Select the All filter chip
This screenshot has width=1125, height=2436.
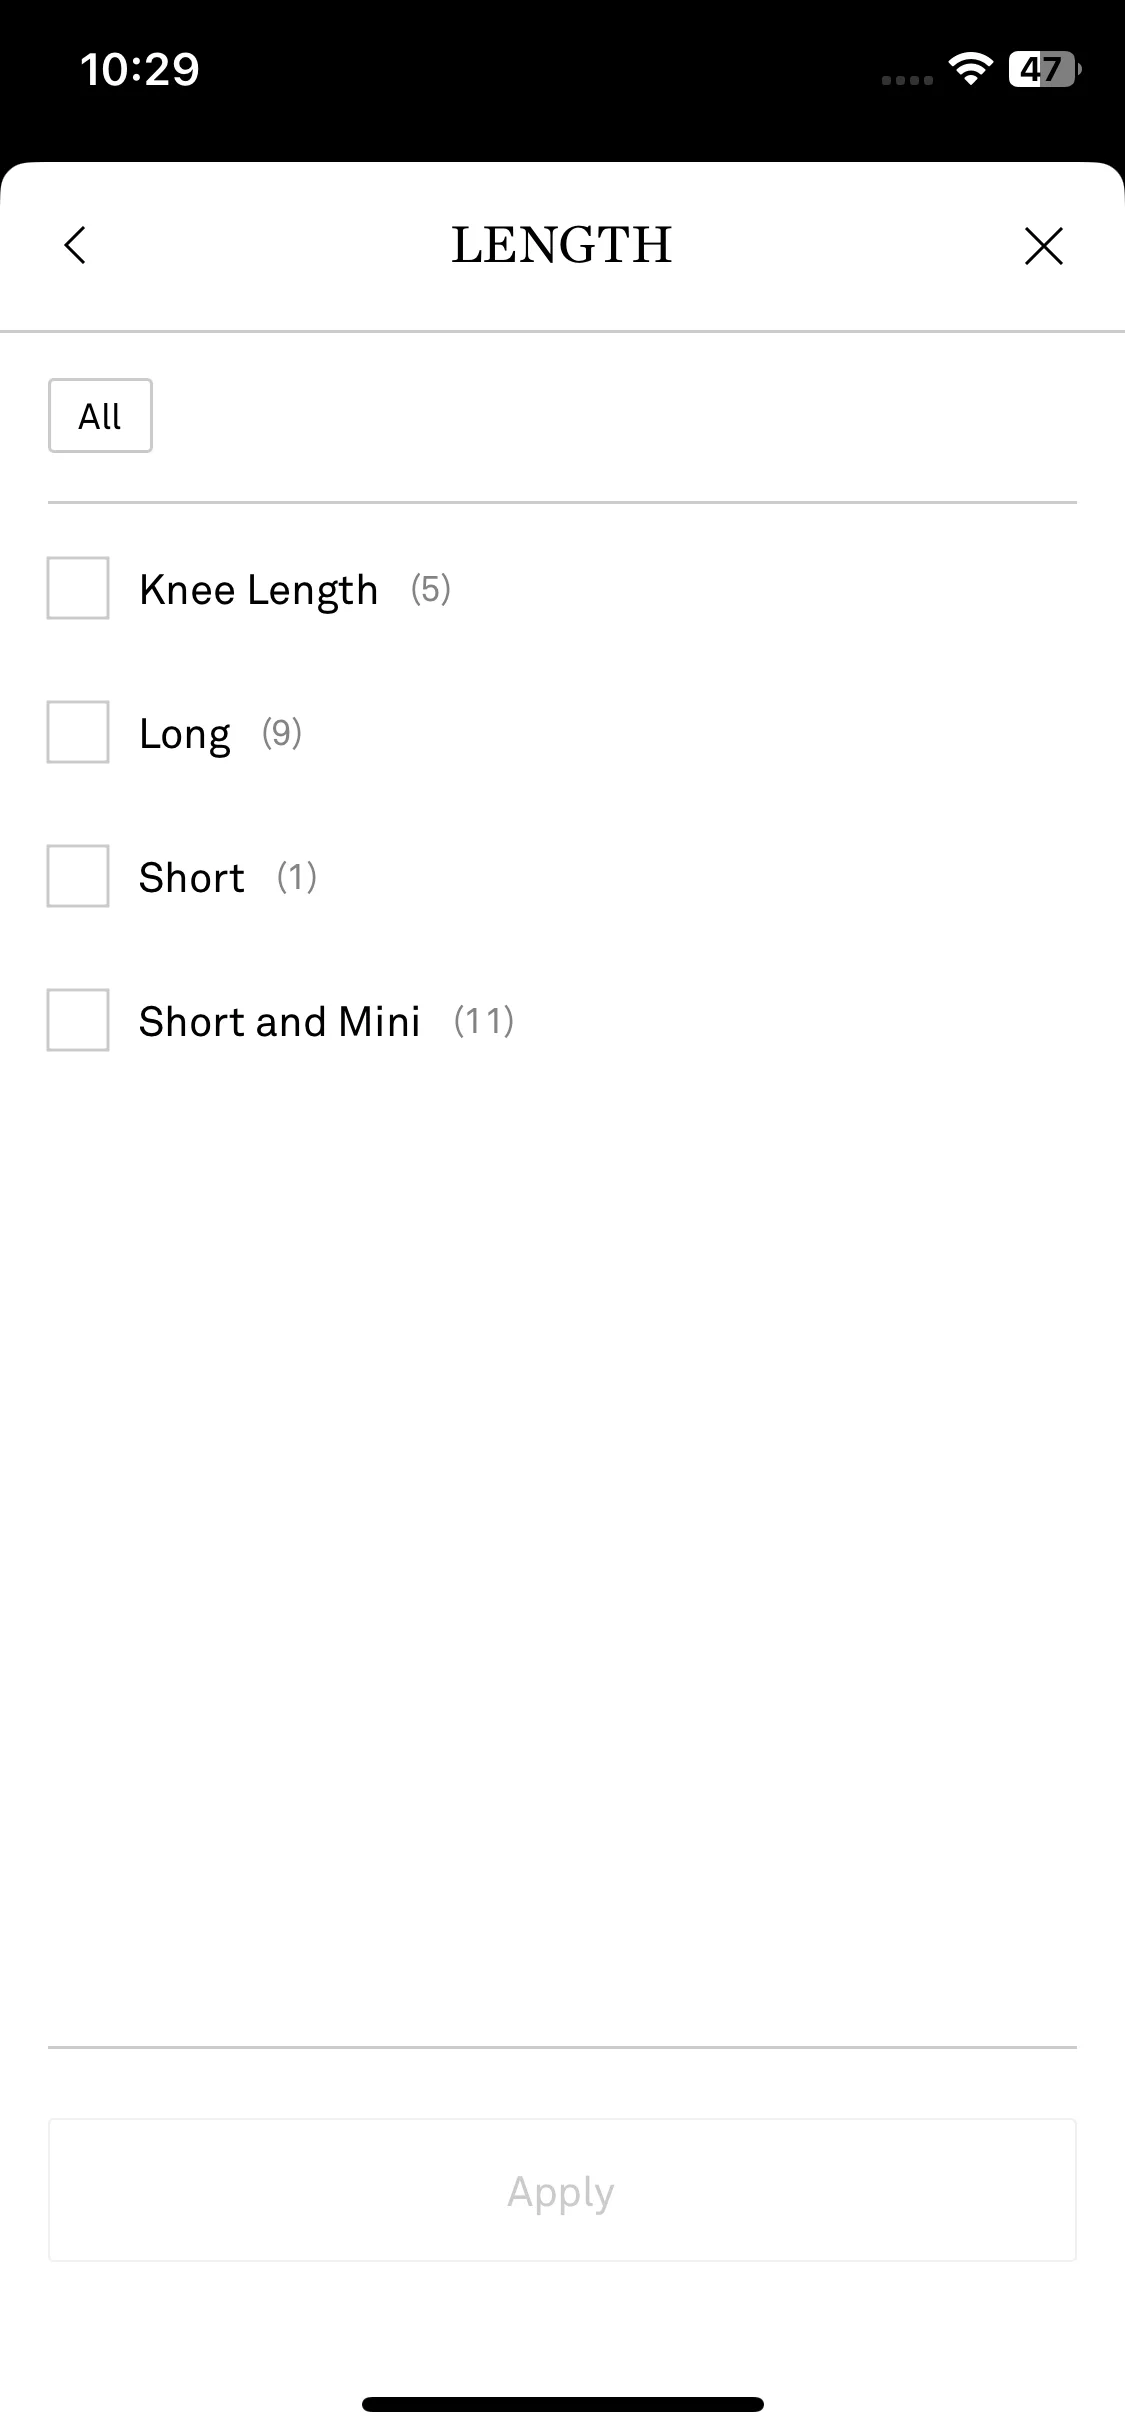click(100, 416)
